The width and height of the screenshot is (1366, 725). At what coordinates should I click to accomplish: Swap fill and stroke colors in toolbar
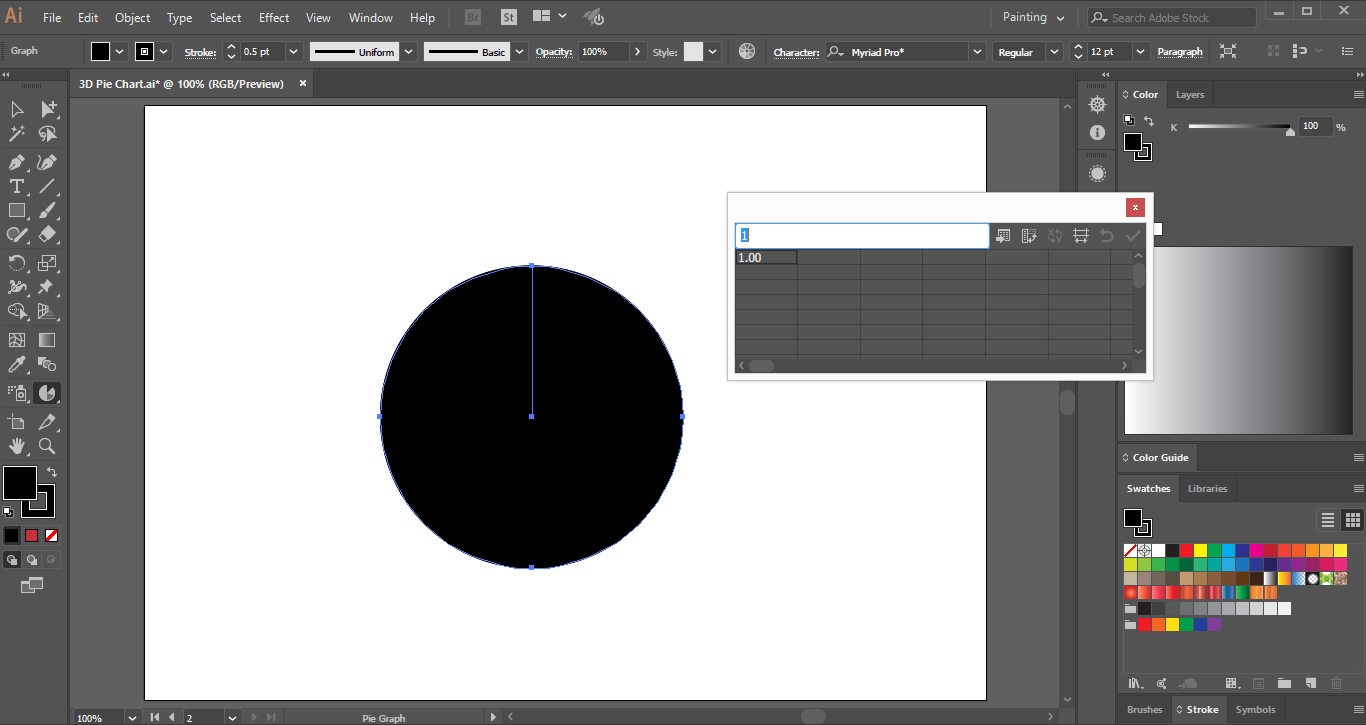click(x=51, y=472)
